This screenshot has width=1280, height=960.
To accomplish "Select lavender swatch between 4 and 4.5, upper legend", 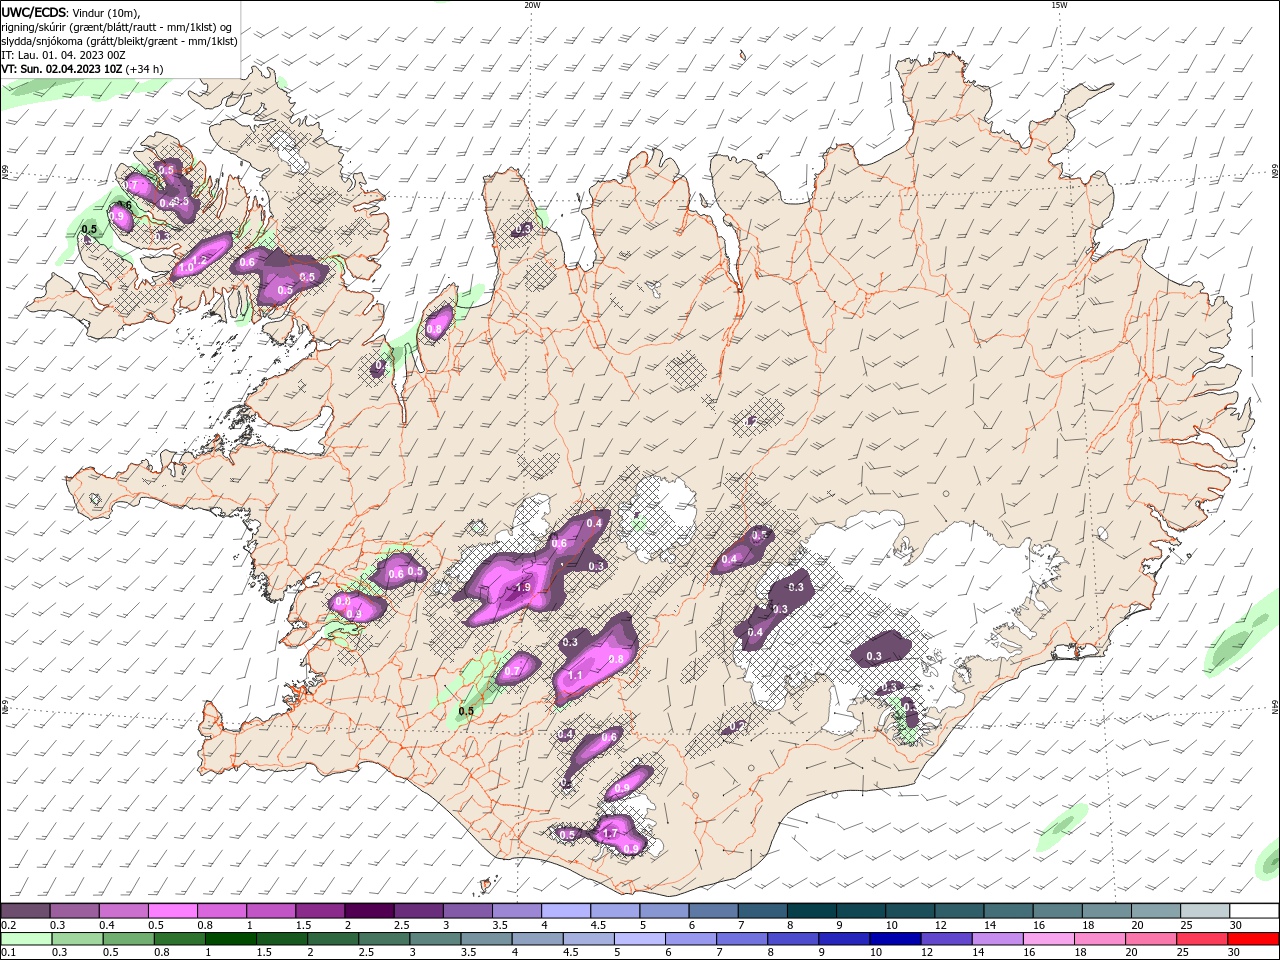I will pyautogui.click(x=565, y=911).
